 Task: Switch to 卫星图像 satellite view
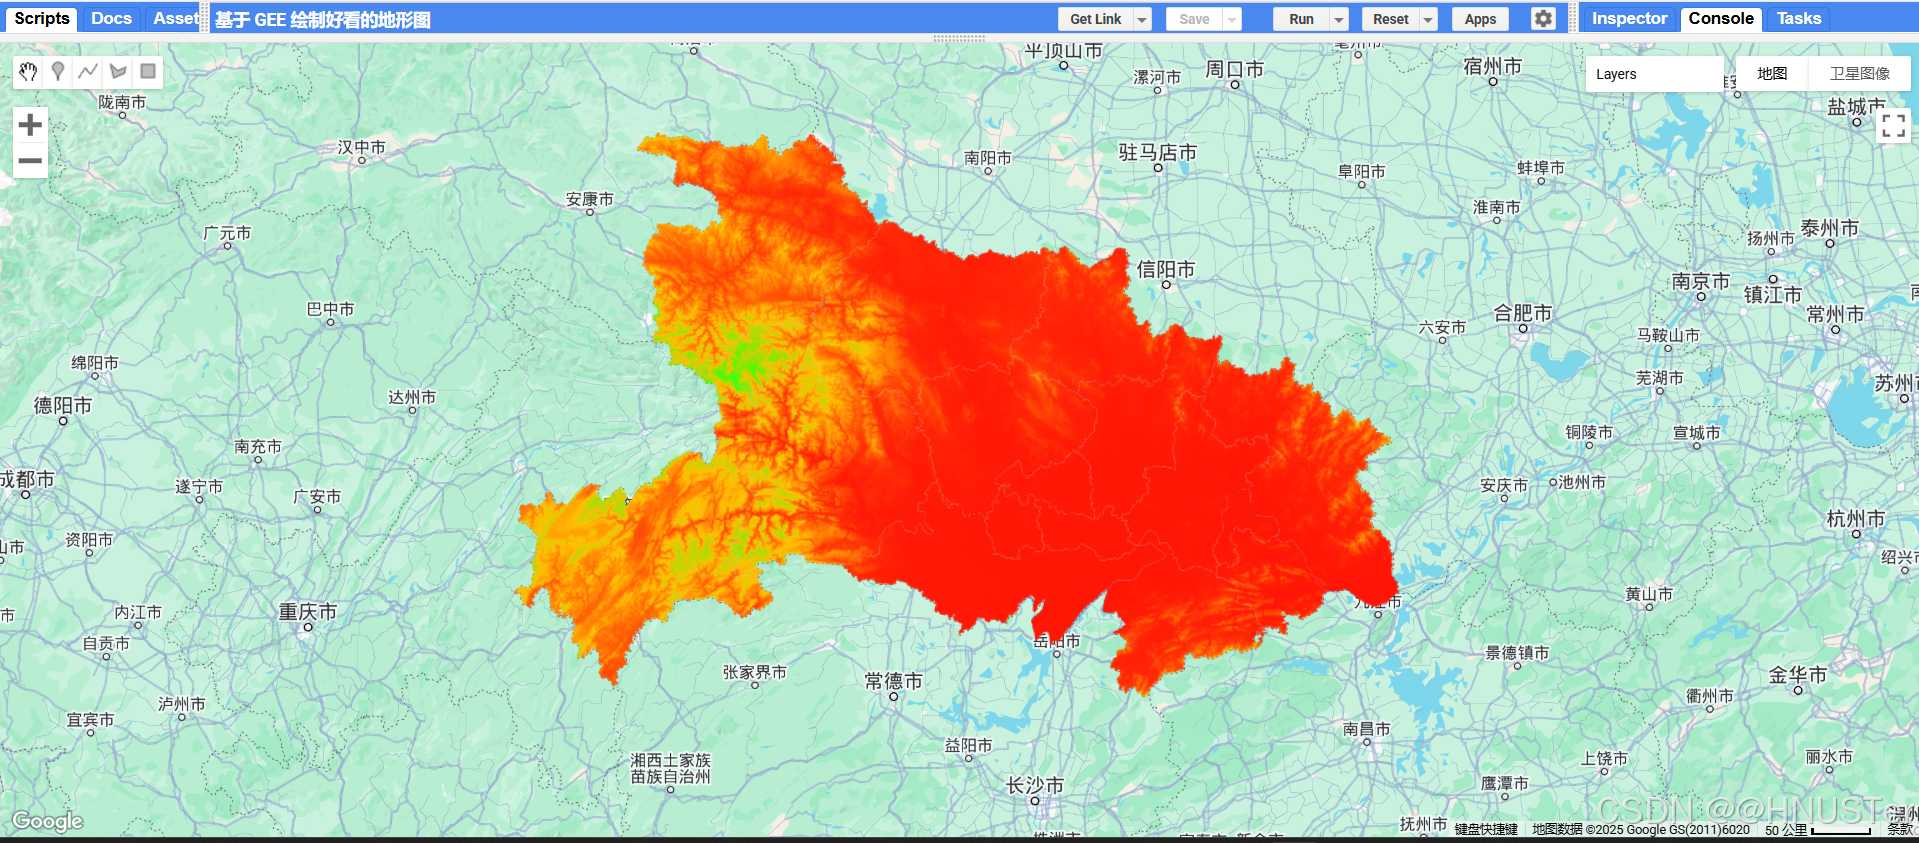click(1859, 74)
